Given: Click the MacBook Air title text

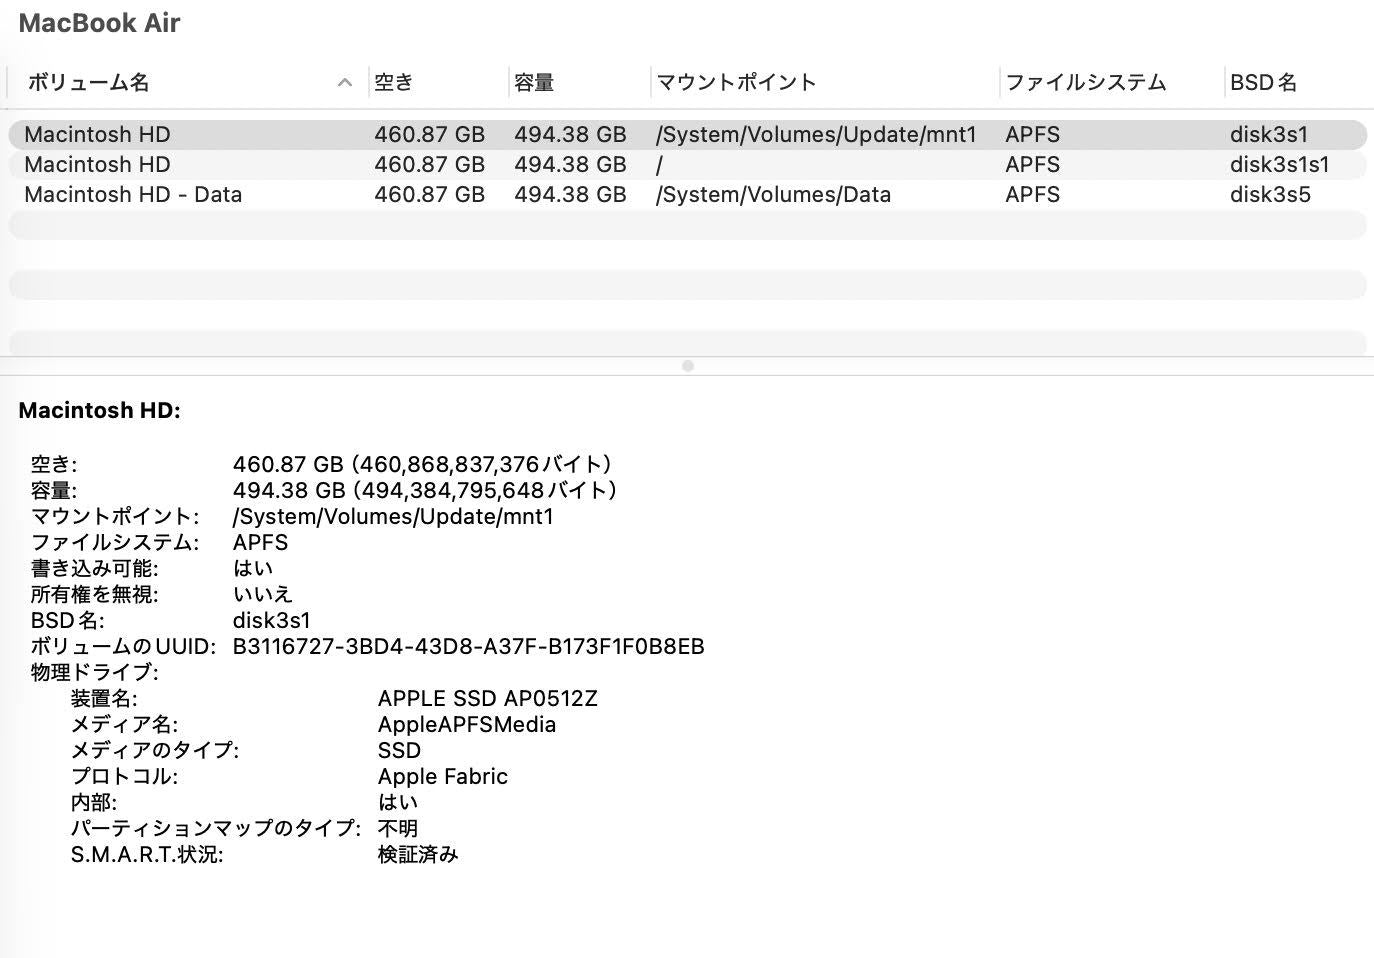Looking at the screenshot, I should click(99, 23).
